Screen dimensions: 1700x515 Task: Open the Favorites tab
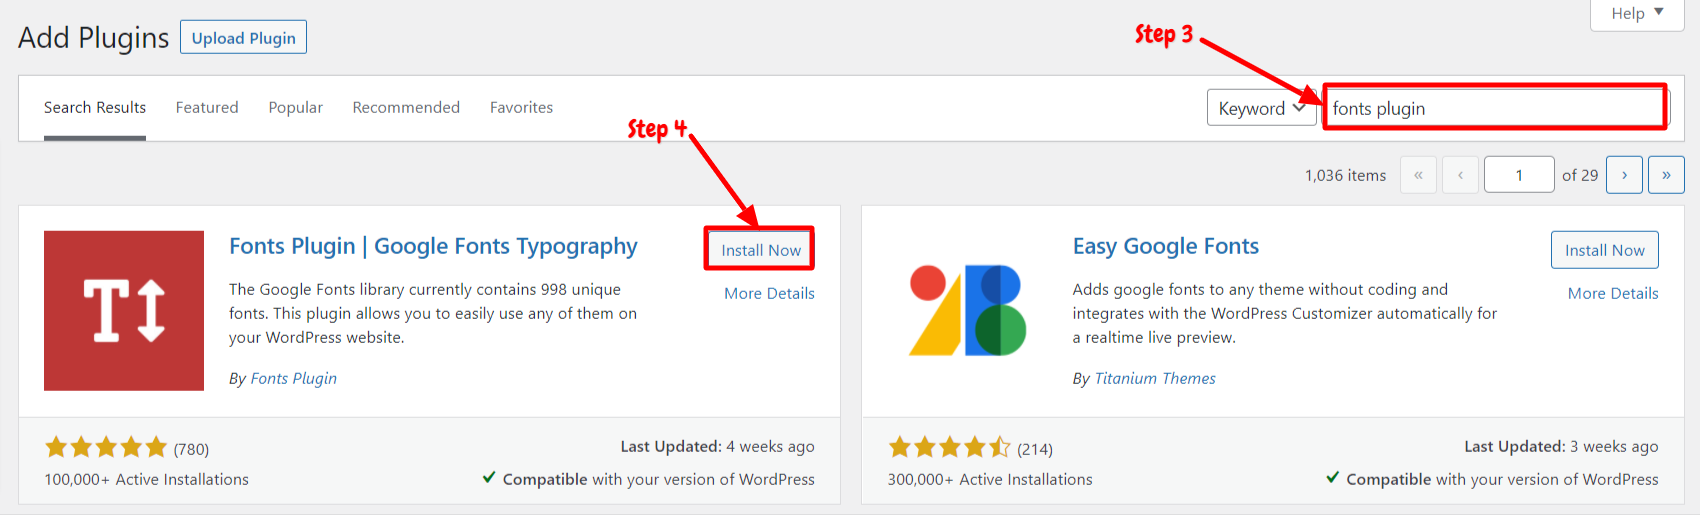(x=521, y=107)
